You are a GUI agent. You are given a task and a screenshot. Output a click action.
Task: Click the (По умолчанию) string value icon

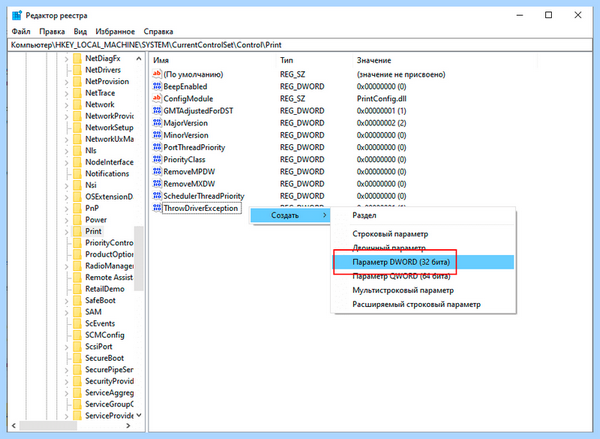tap(157, 74)
